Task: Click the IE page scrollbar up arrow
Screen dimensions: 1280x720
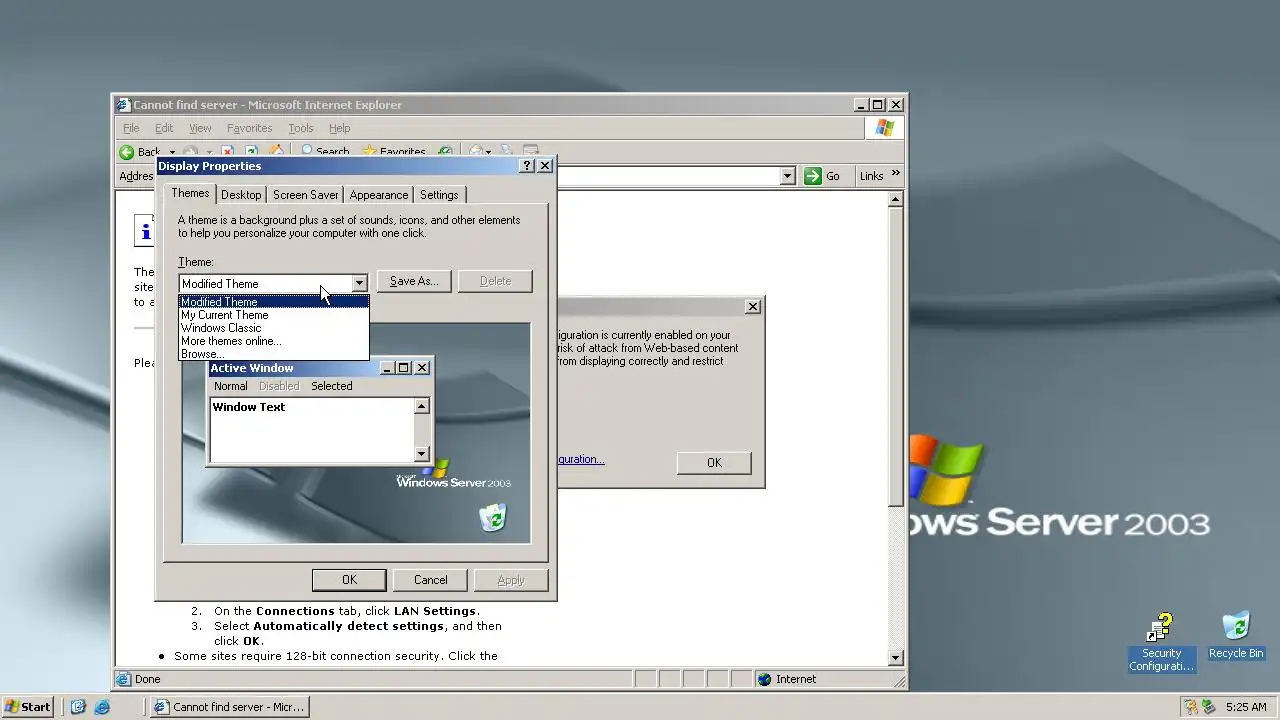Action: (896, 199)
